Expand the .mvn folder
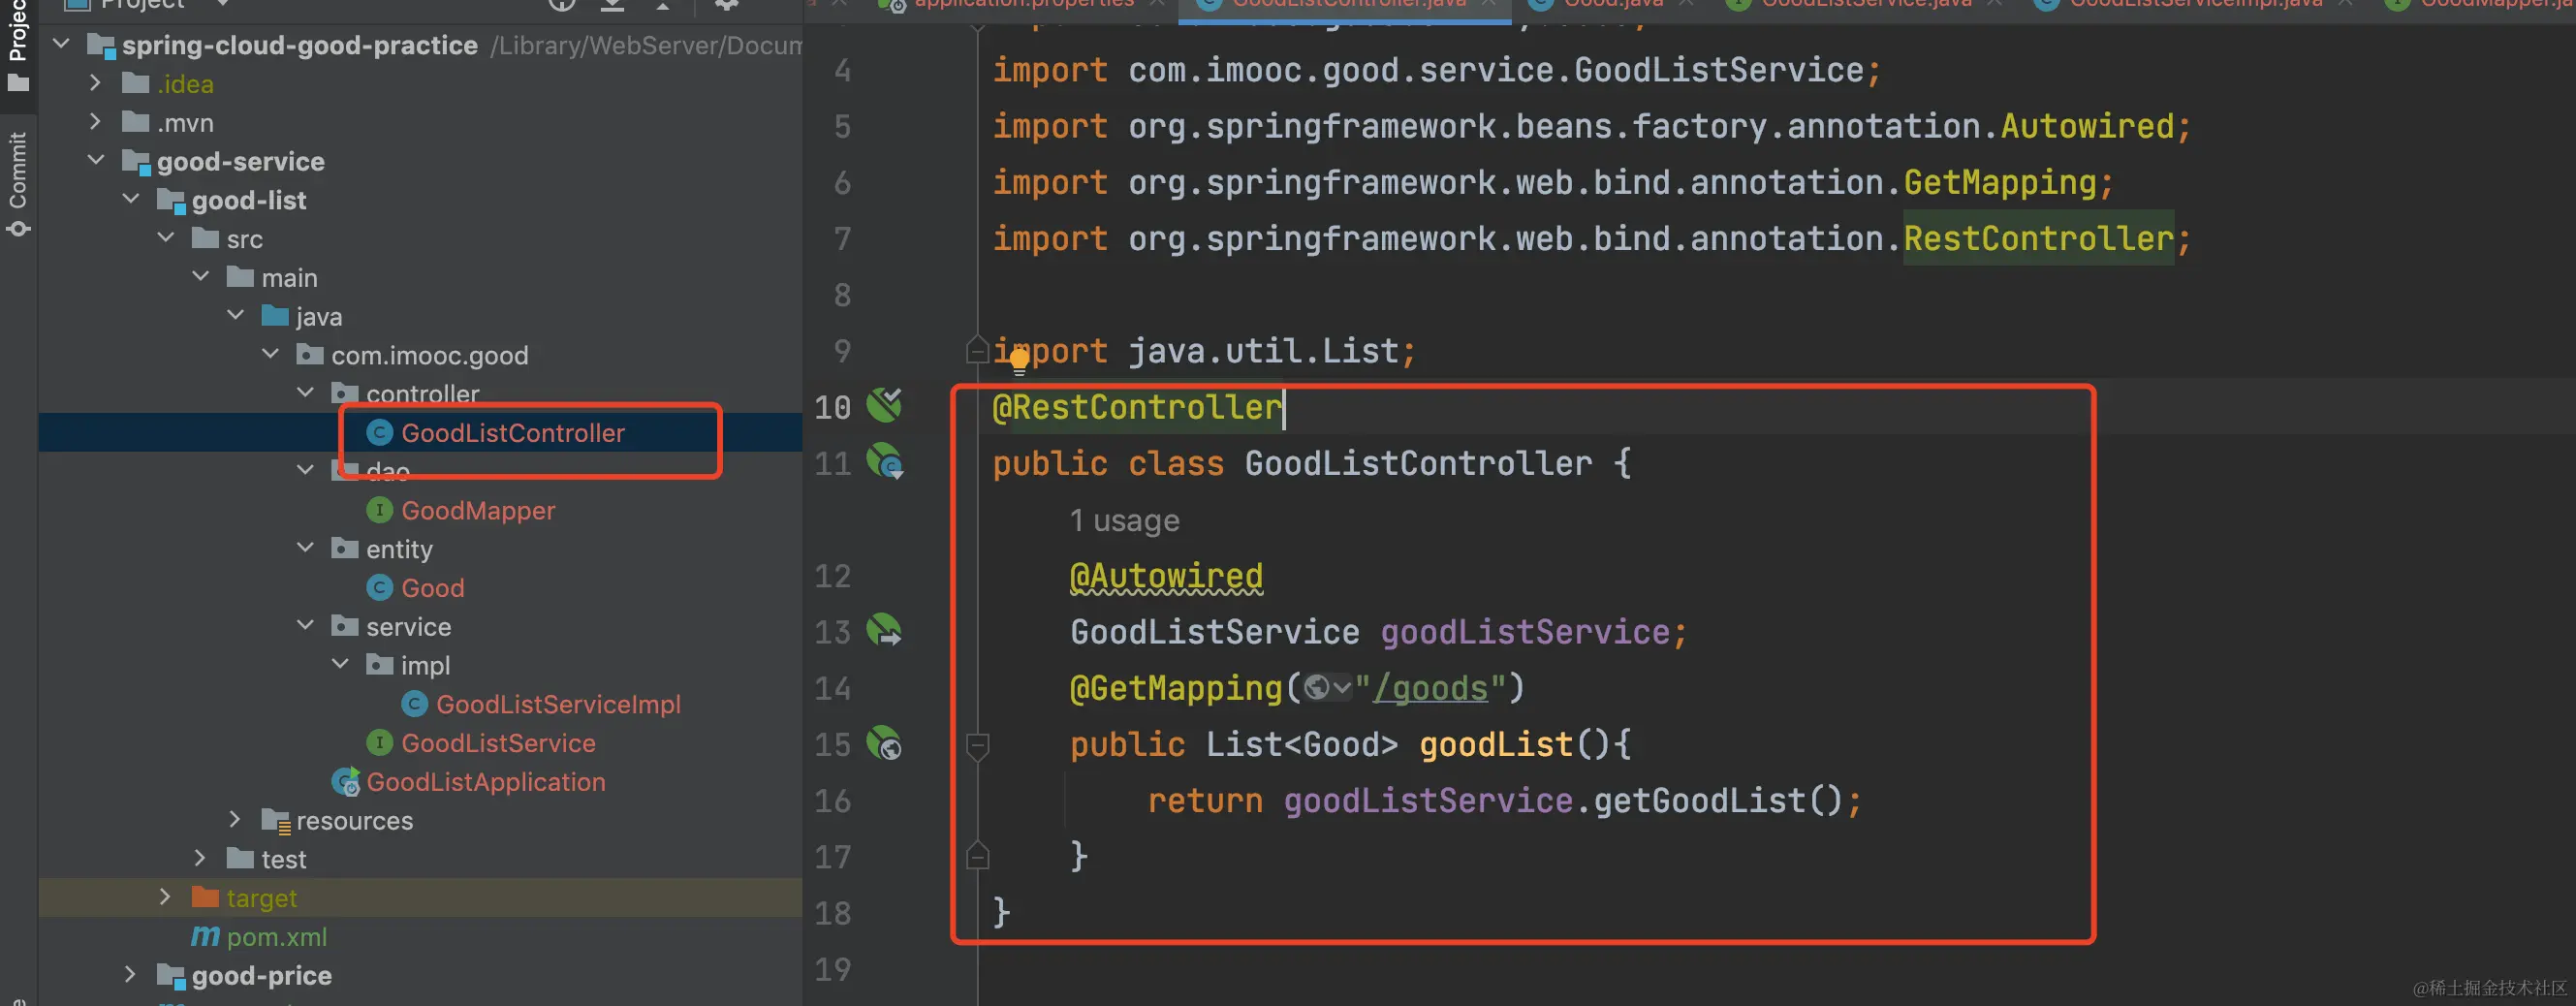2576x1006 pixels. tap(95, 122)
